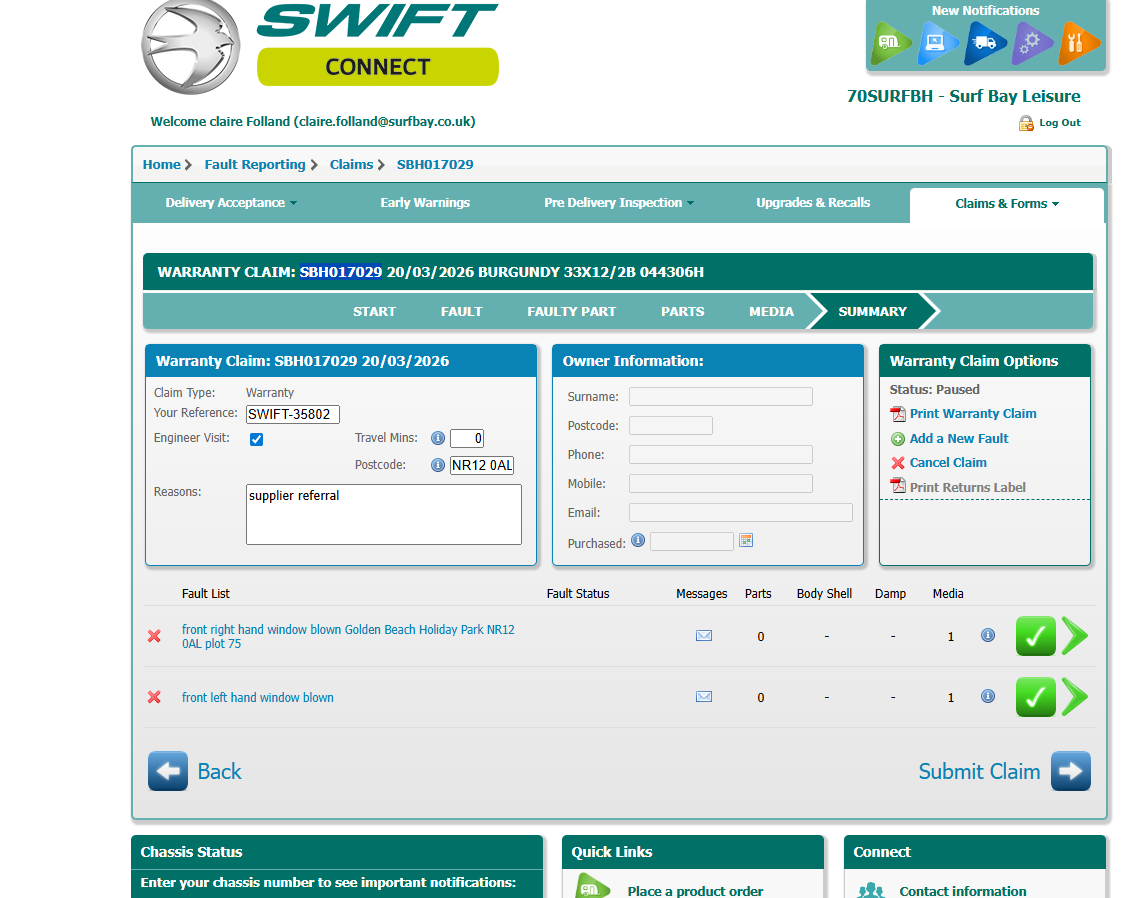The height and width of the screenshot is (898, 1136).
Task: Click the padlock icon beside Log Out
Action: [1026, 123]
